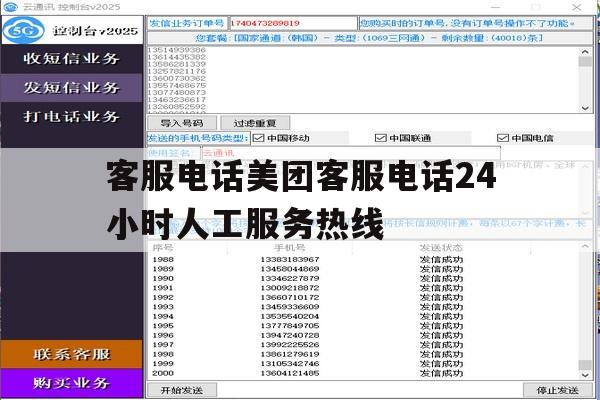Viewport: 600px width, 400px height.
Task: Click the 序号 column header
Action: (163, 248)
